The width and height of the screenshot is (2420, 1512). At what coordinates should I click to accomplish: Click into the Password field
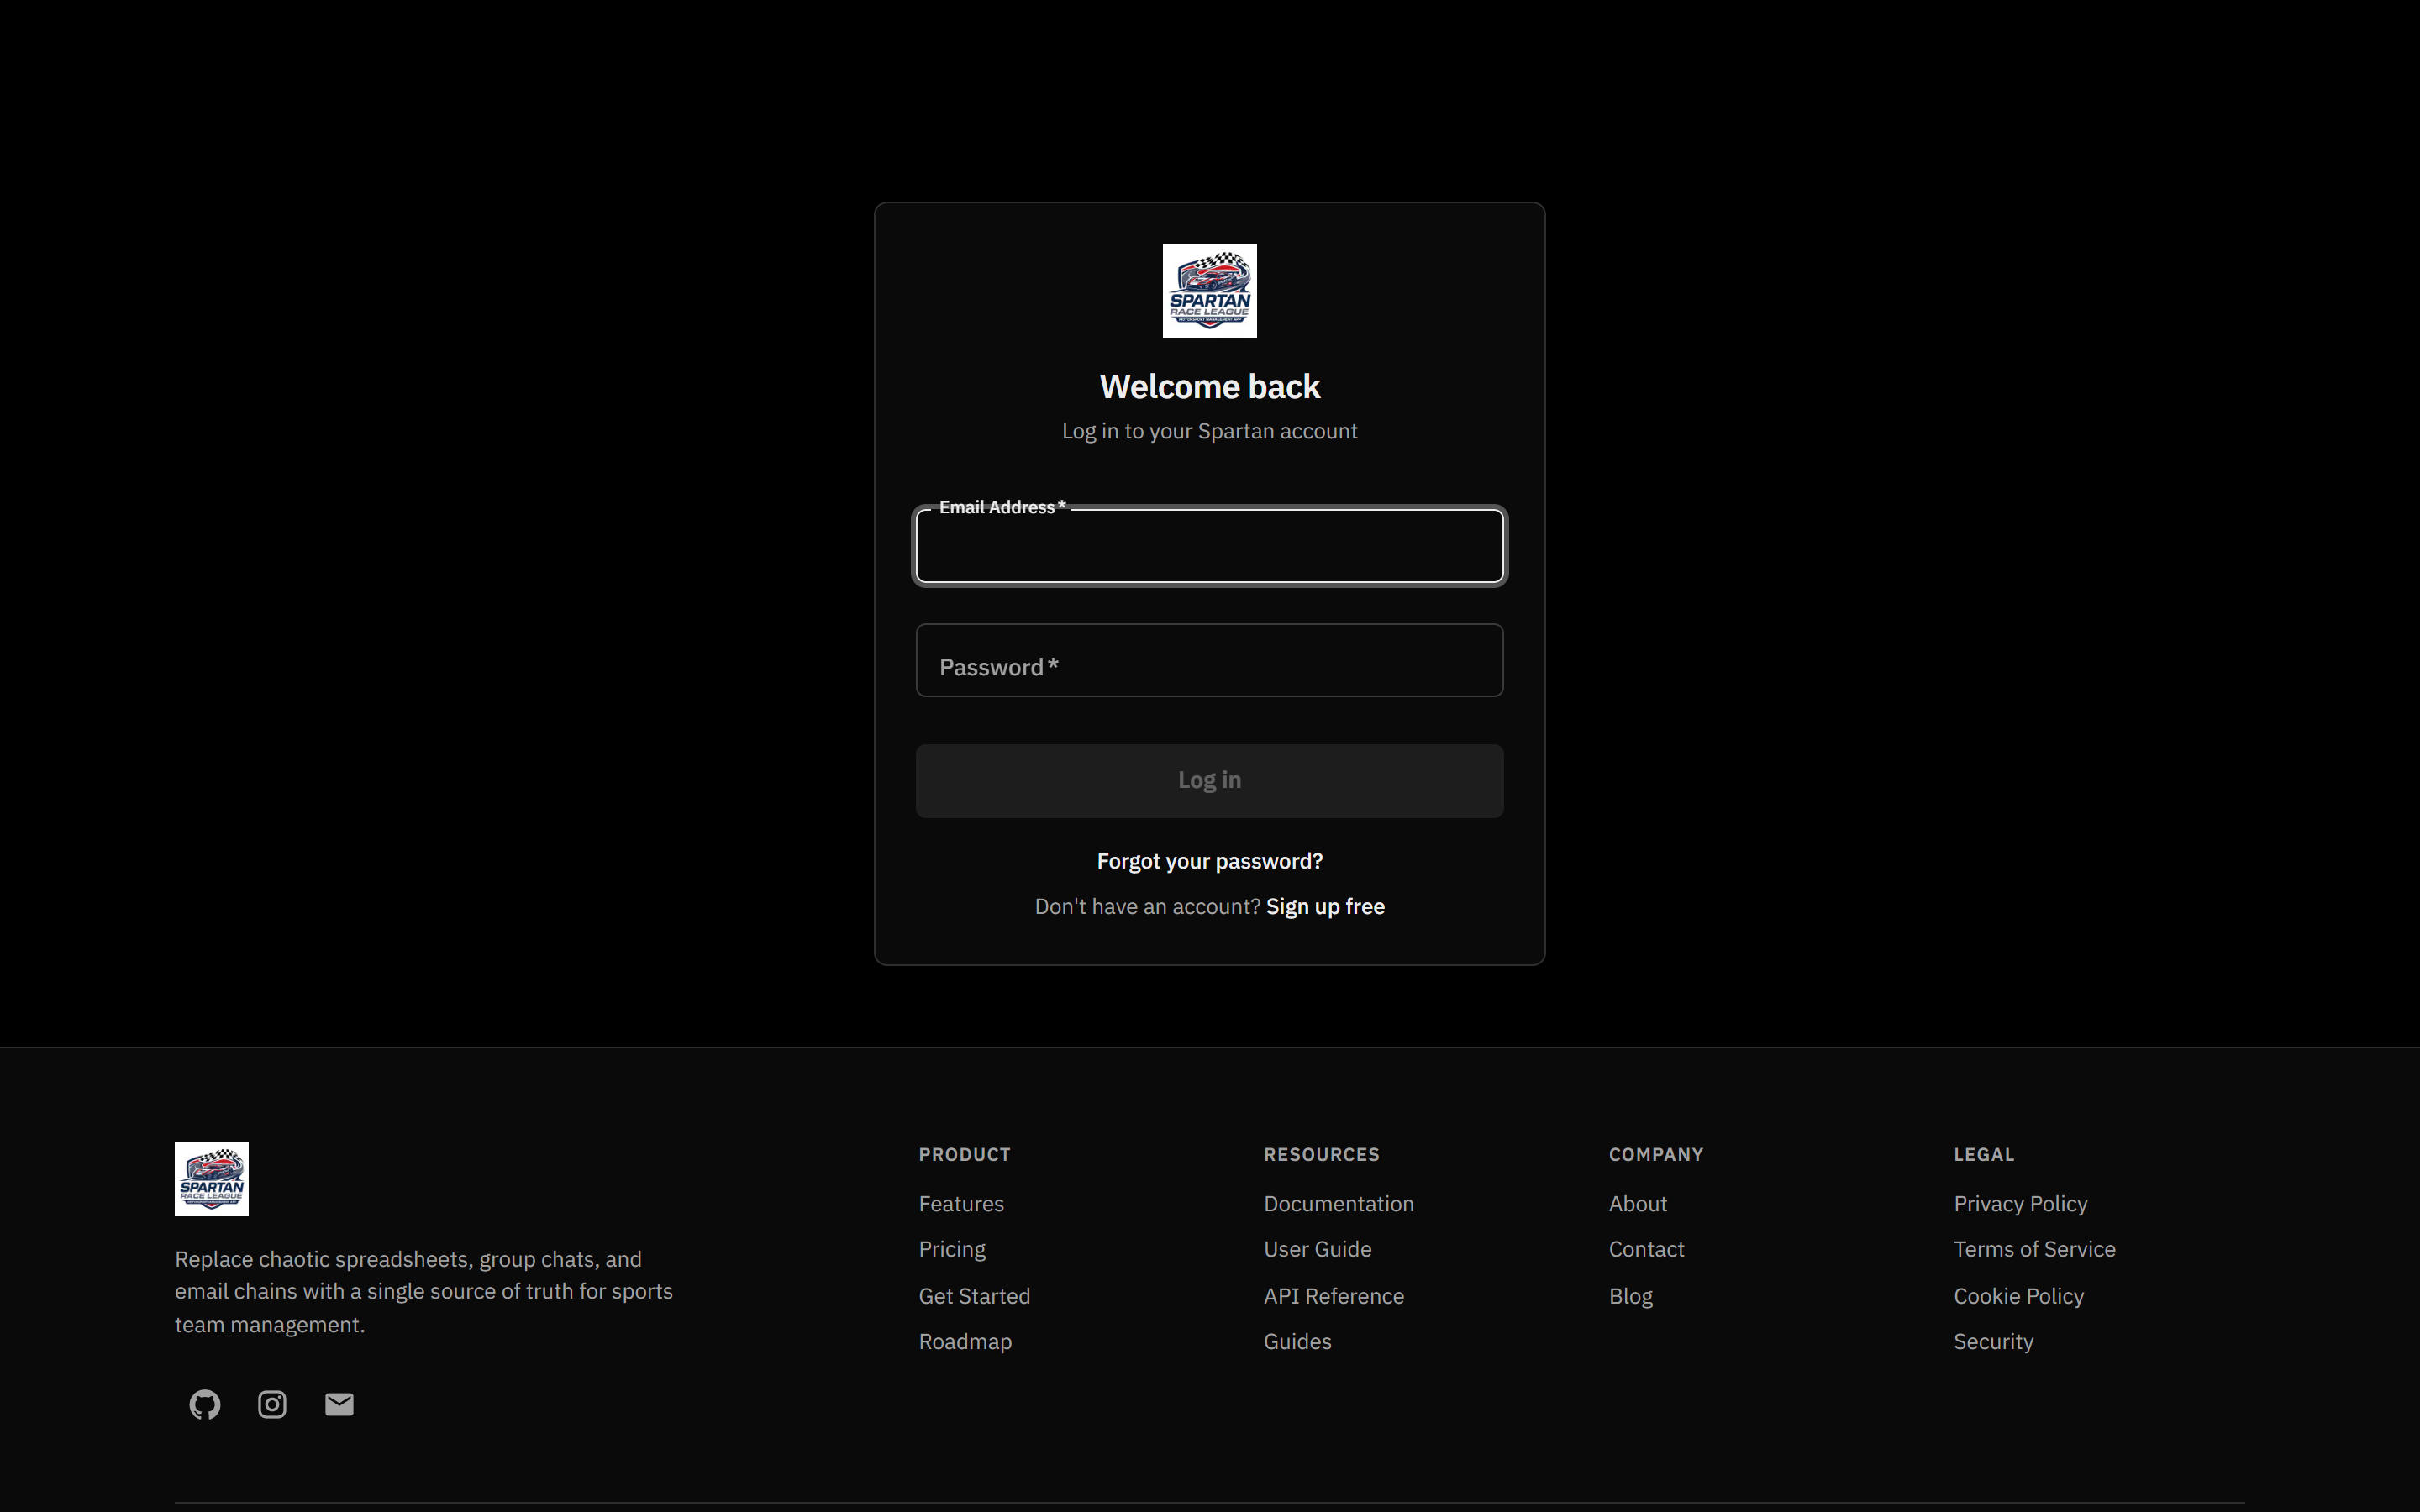[1209, 660]
